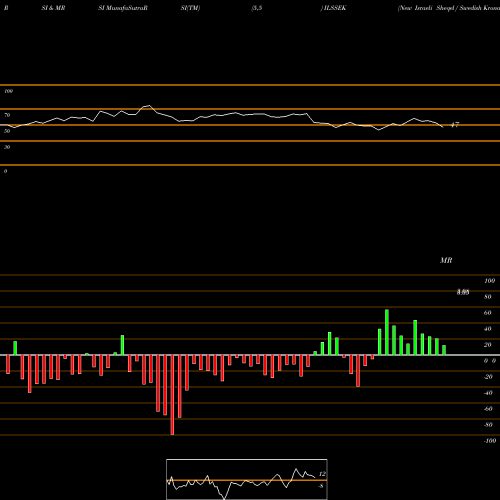Click the tallest green MR histogram bar

tap(387, 332)
